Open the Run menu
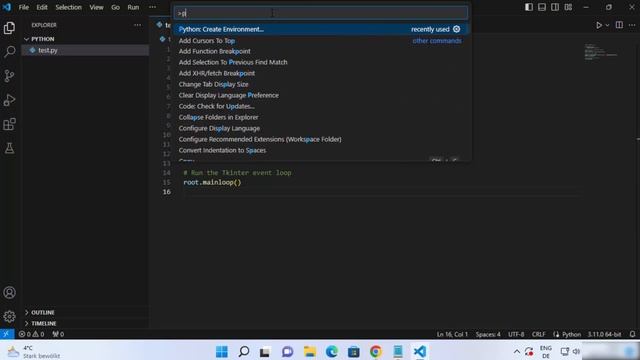The image size is (640, 360). click(x=133, y=7)
